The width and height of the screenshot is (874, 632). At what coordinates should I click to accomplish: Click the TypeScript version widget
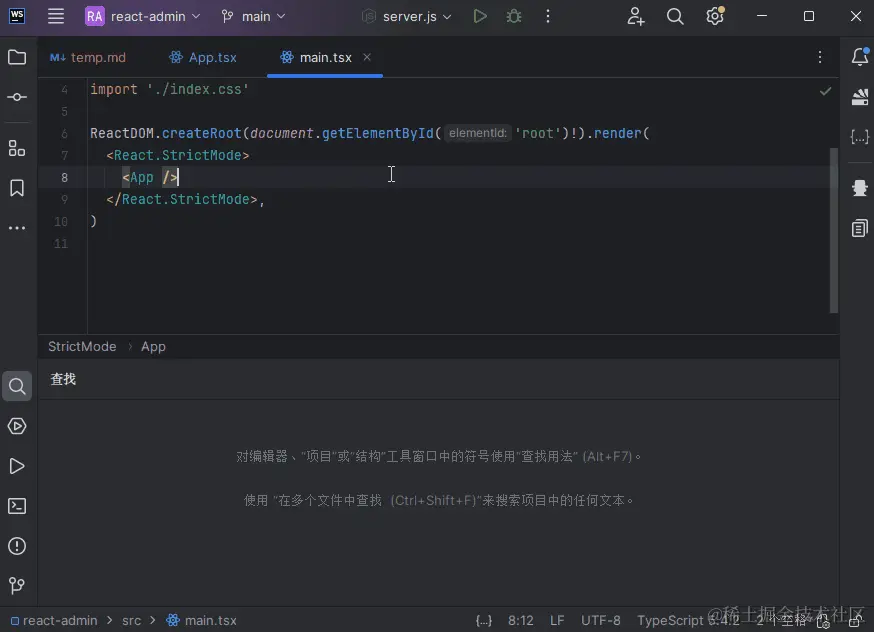(688, 620)
